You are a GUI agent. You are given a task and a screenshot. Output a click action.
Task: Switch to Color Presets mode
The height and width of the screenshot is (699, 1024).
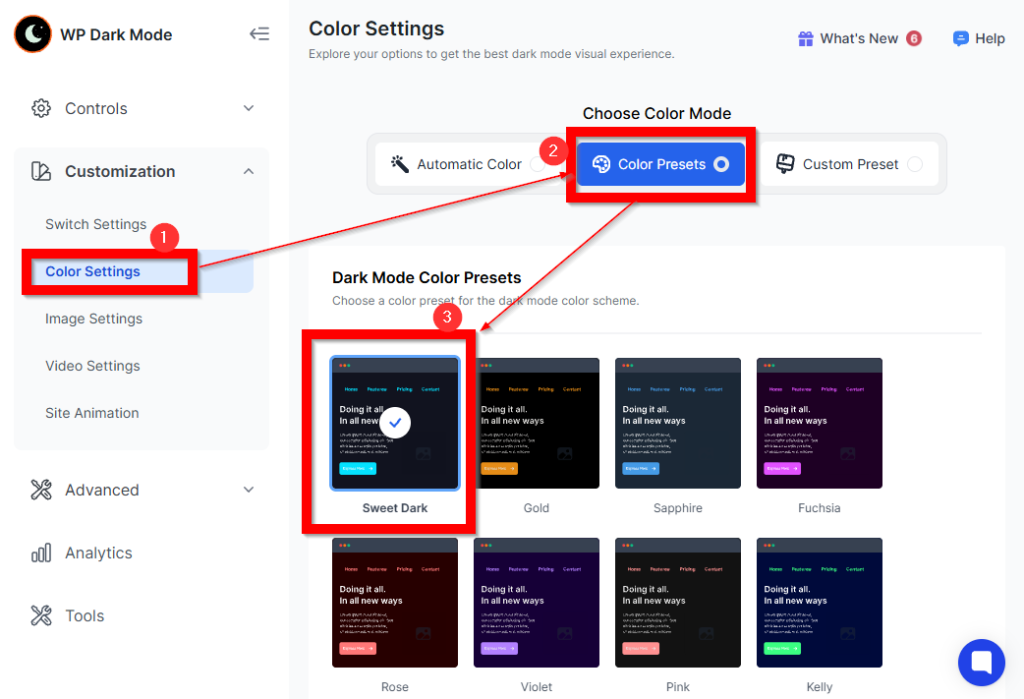661,164
